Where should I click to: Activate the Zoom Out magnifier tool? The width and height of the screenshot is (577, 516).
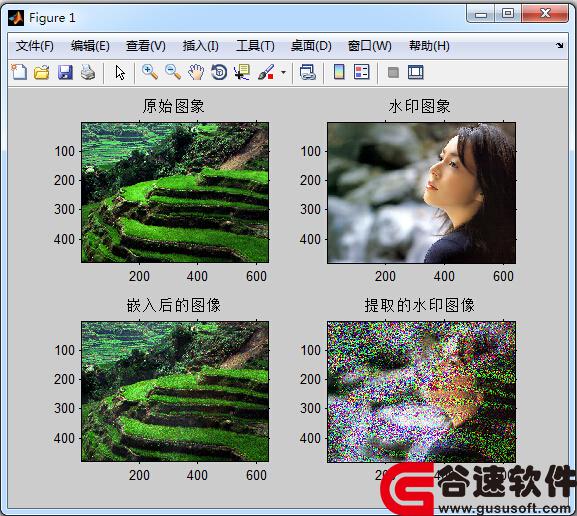click(173, 72)
